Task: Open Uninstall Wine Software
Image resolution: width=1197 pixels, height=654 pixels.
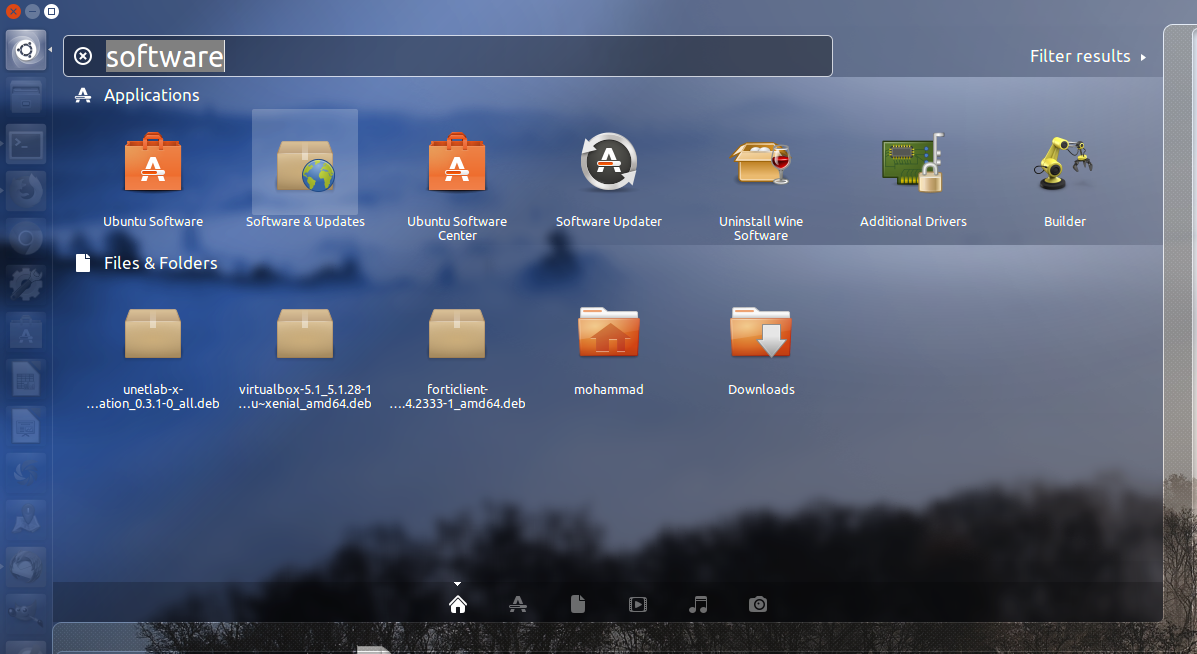Action: pyautogui.click(x=761, y=165)
